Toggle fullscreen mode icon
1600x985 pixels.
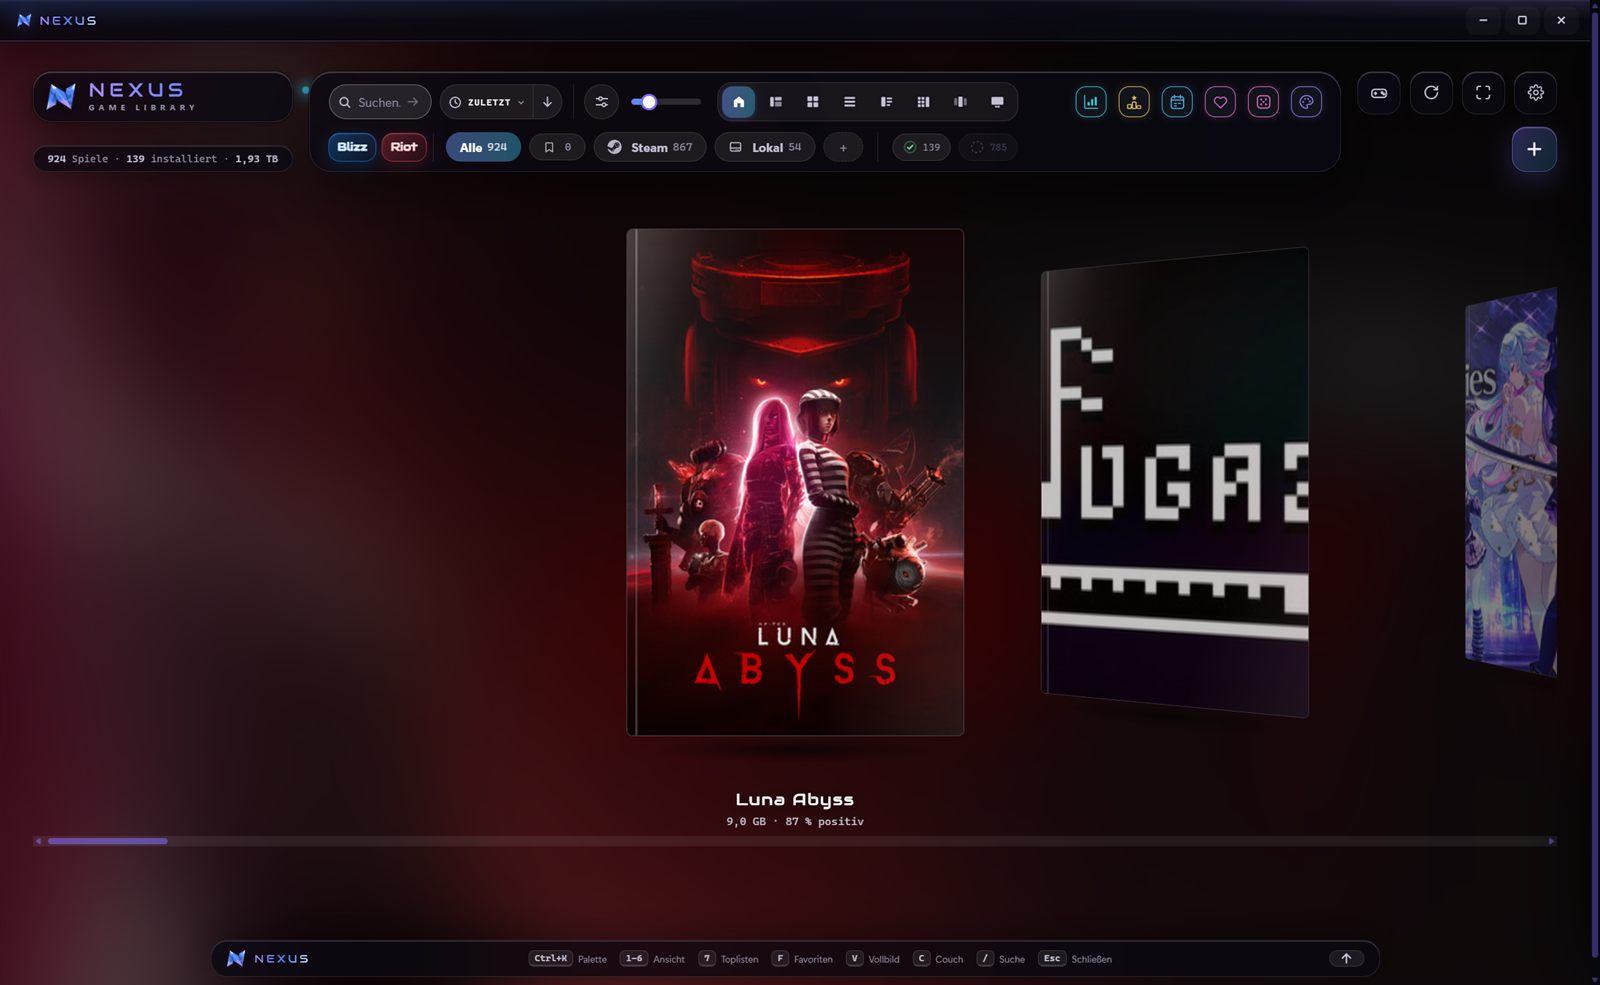point(1483,93)
